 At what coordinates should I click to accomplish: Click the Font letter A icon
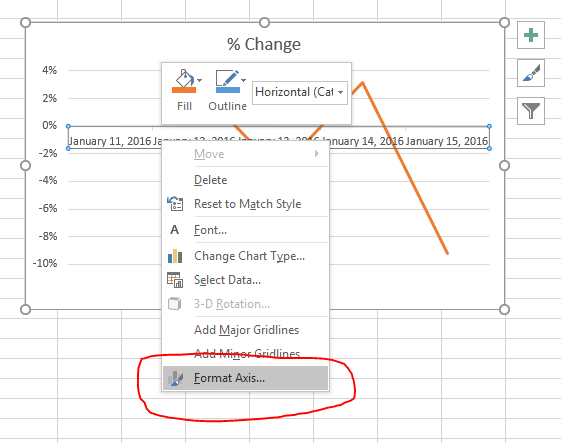174,230
